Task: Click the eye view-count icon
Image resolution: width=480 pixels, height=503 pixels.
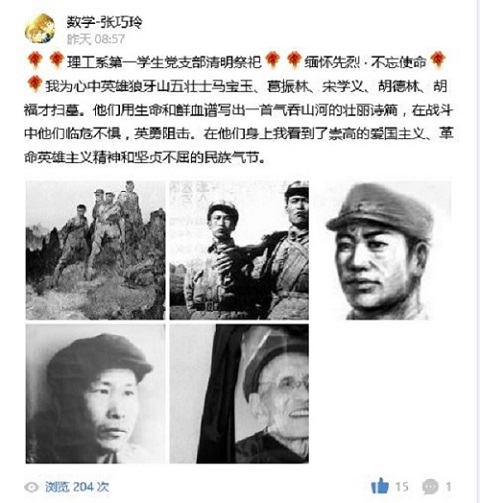Action: [32, 487]
